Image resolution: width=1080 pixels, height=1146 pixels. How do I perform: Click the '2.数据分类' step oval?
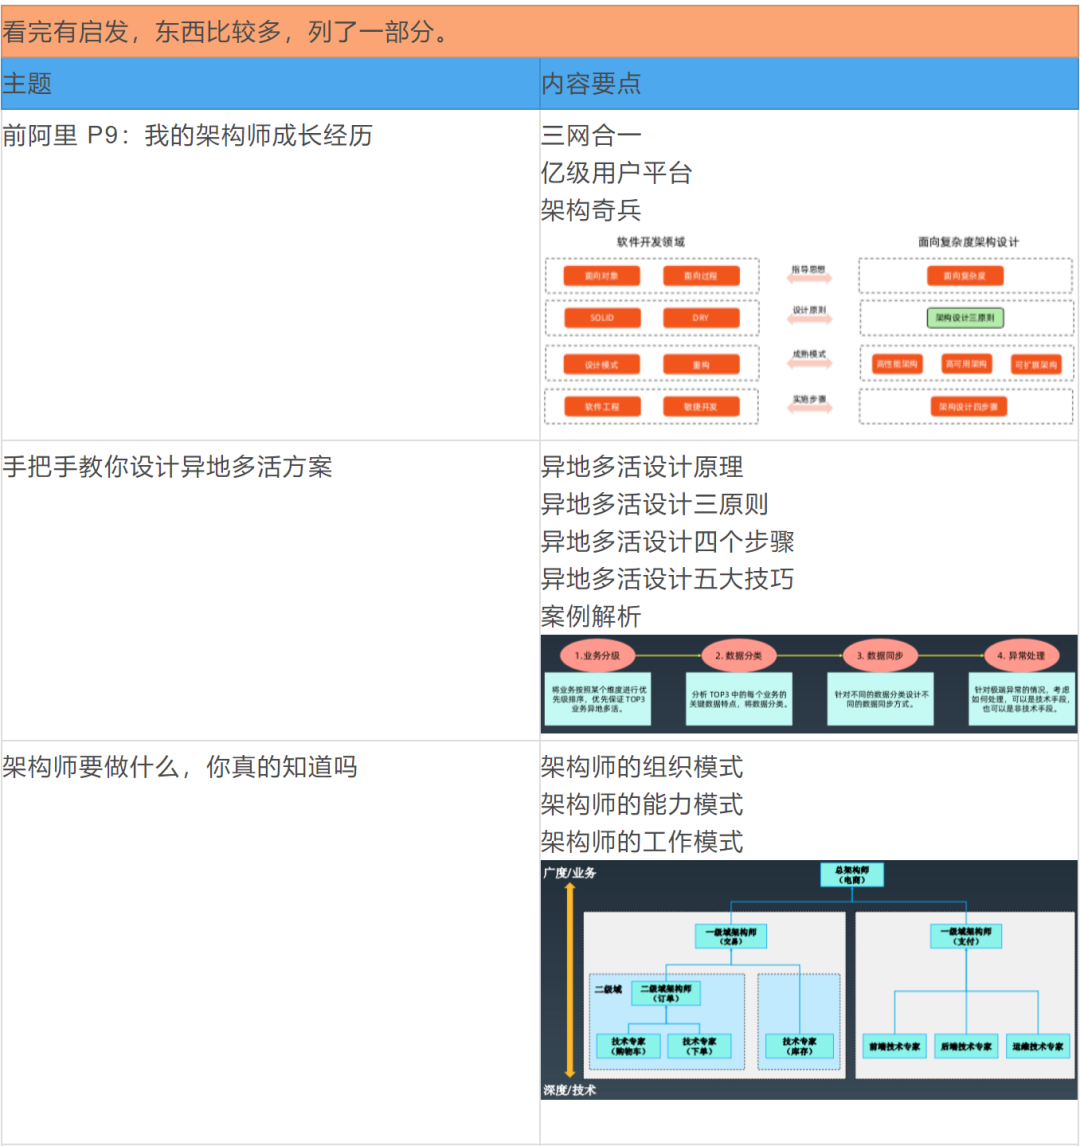point(738,656)
